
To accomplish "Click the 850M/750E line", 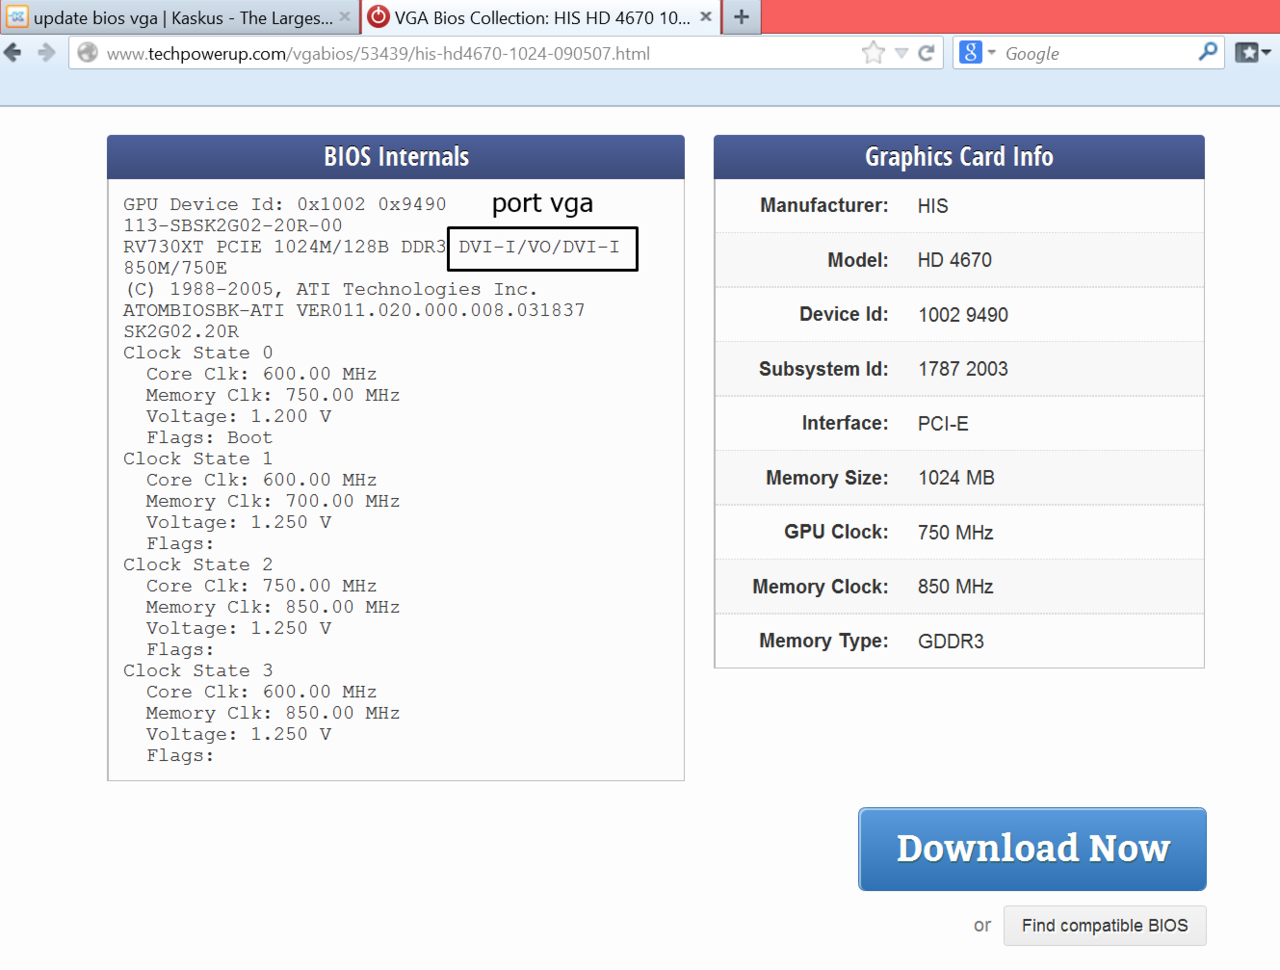I will tap(175, 268).
